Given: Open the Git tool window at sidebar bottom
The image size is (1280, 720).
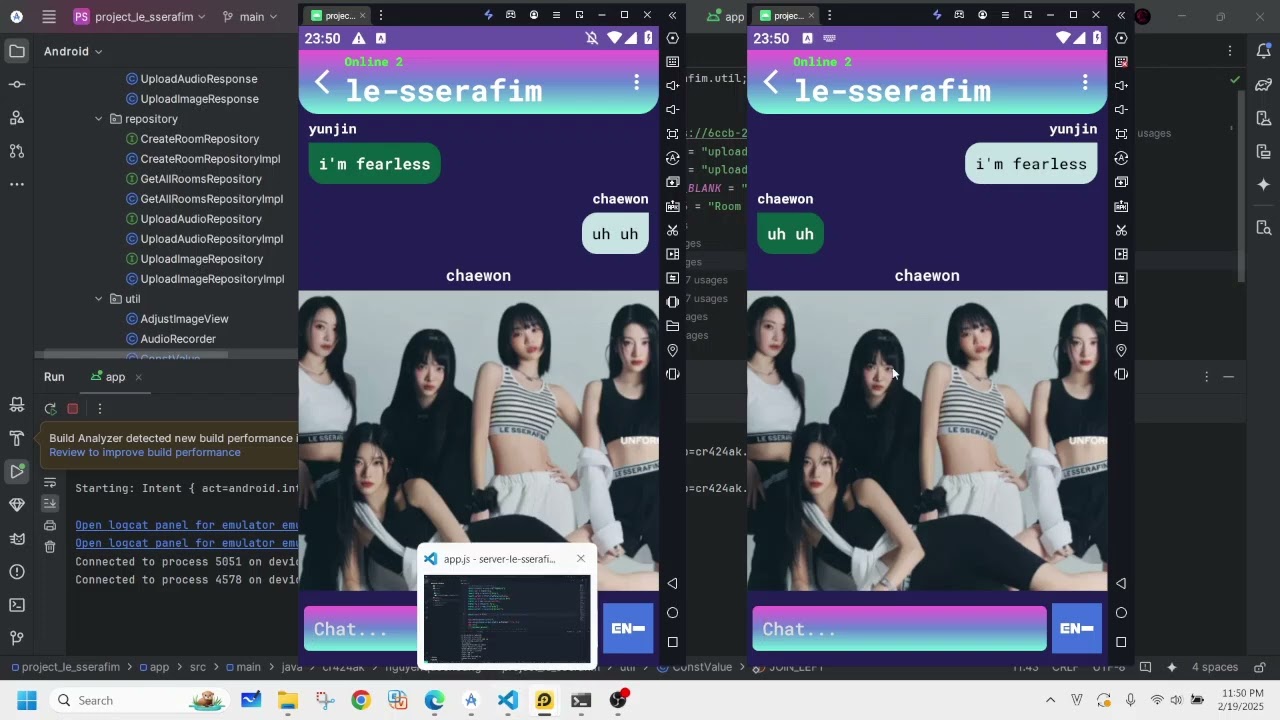Looking at the screenshot, I should point(17,638).
